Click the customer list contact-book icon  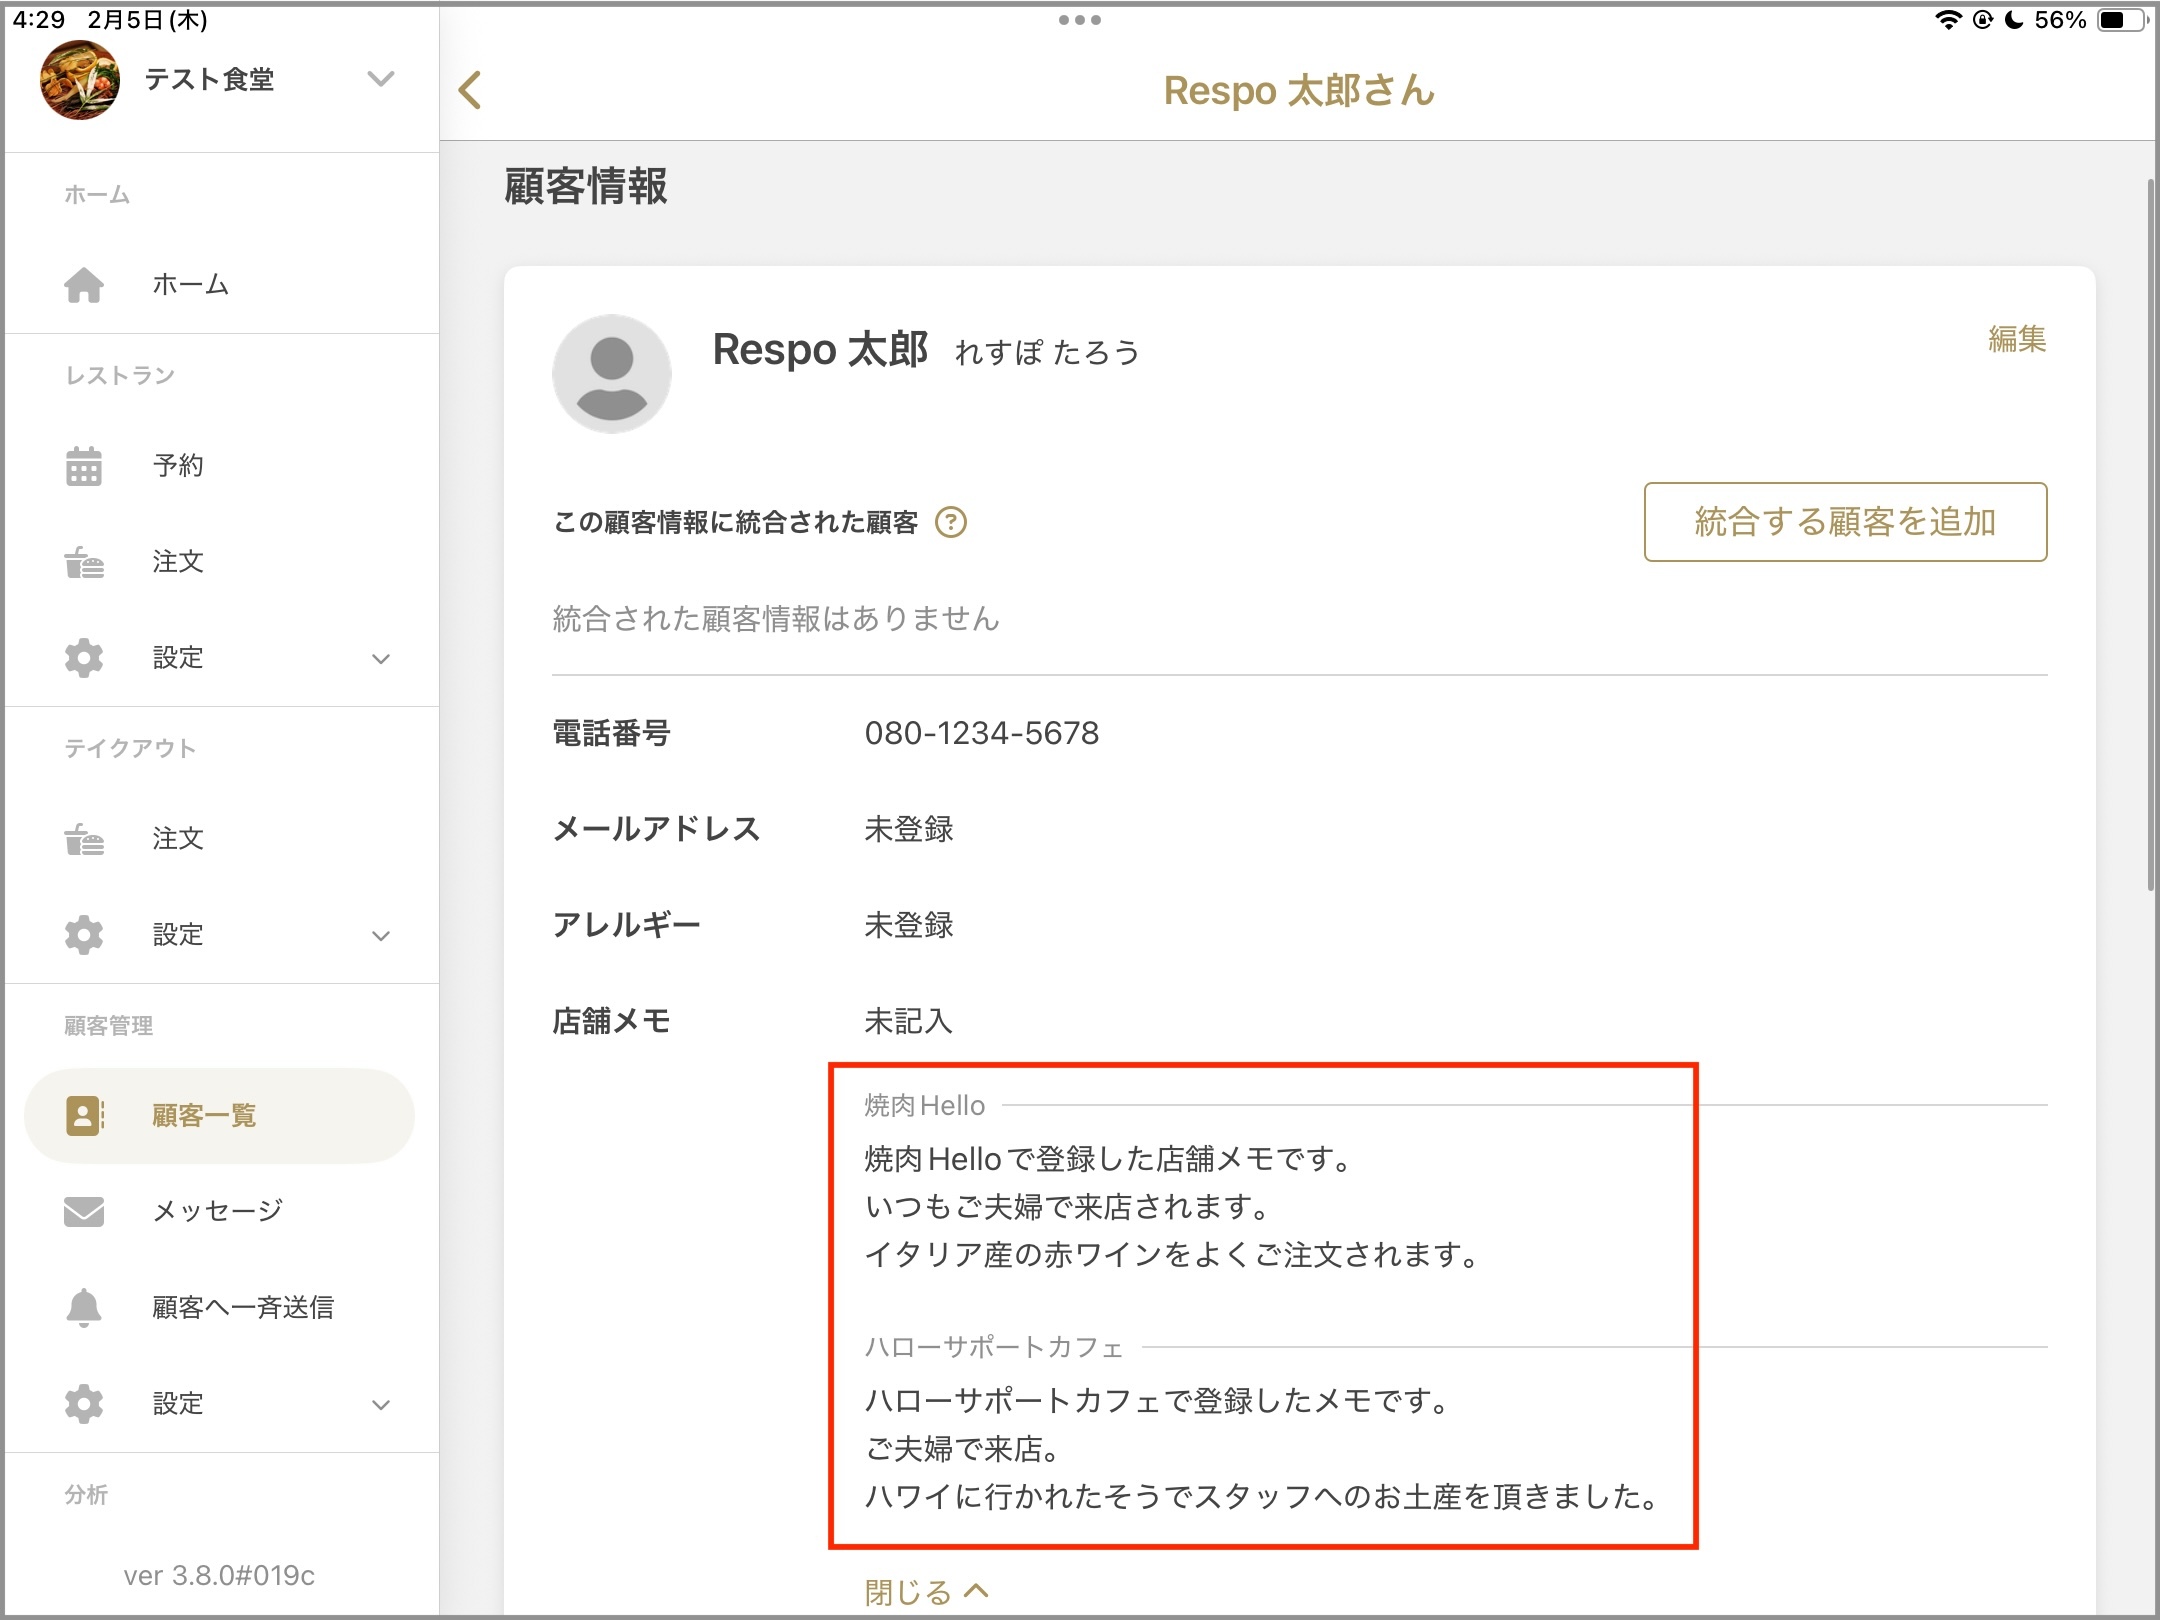[84, 1116]
